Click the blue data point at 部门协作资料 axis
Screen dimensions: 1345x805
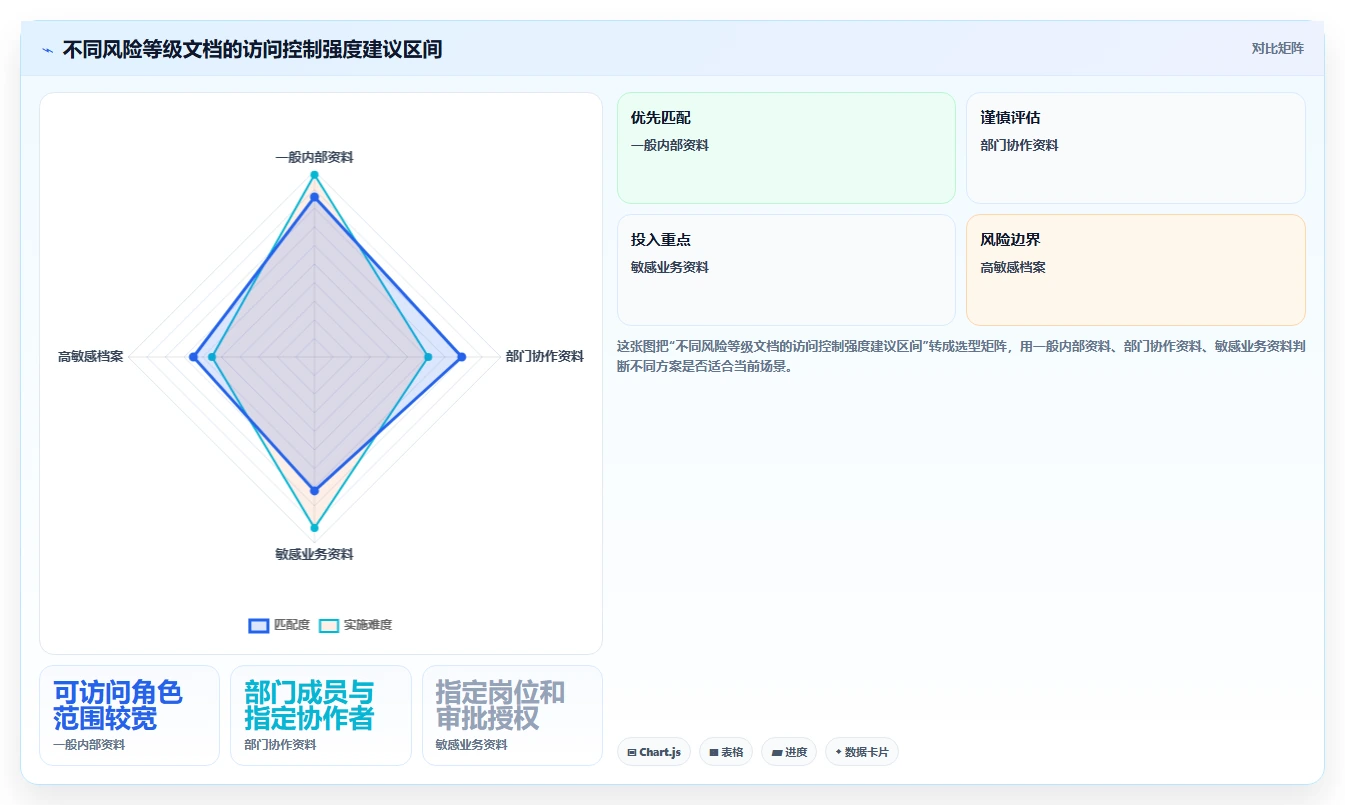pyautogui.click(x=461, y=357)
